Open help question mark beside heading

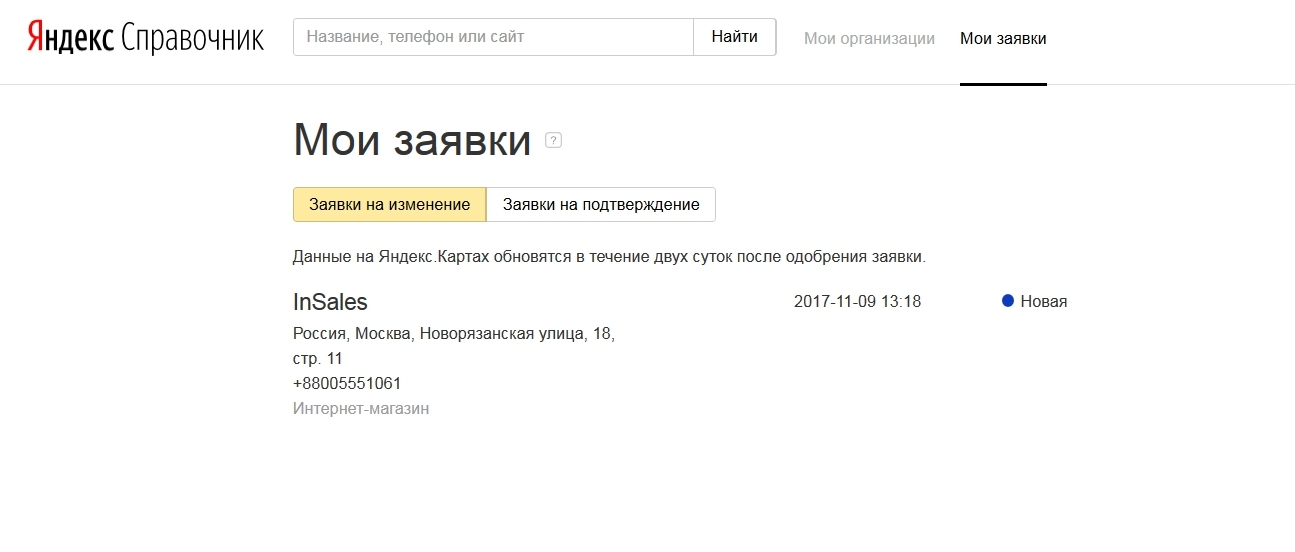pos(553,141)
